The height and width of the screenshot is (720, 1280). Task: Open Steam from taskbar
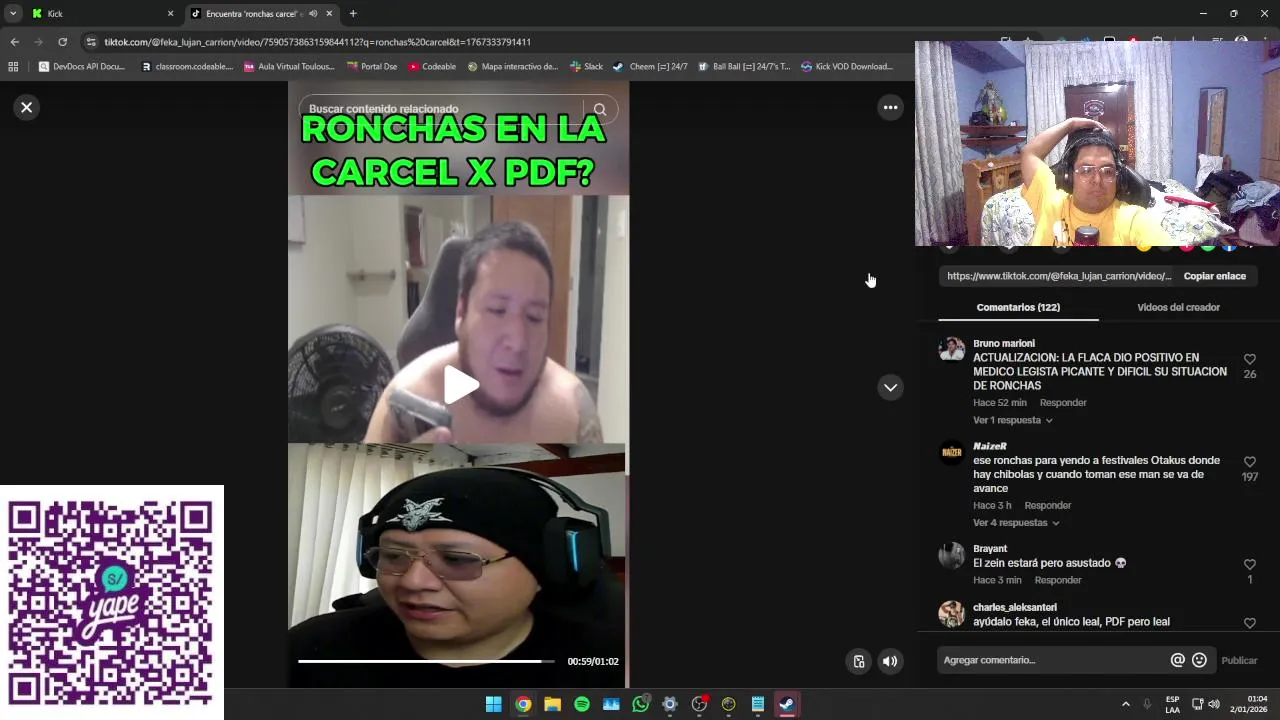coord(787,704)
